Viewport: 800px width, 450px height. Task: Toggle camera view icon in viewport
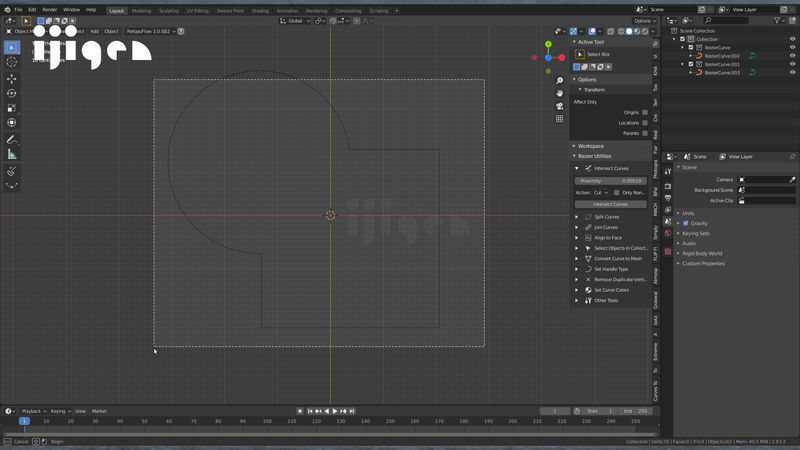tap(560, 106)
